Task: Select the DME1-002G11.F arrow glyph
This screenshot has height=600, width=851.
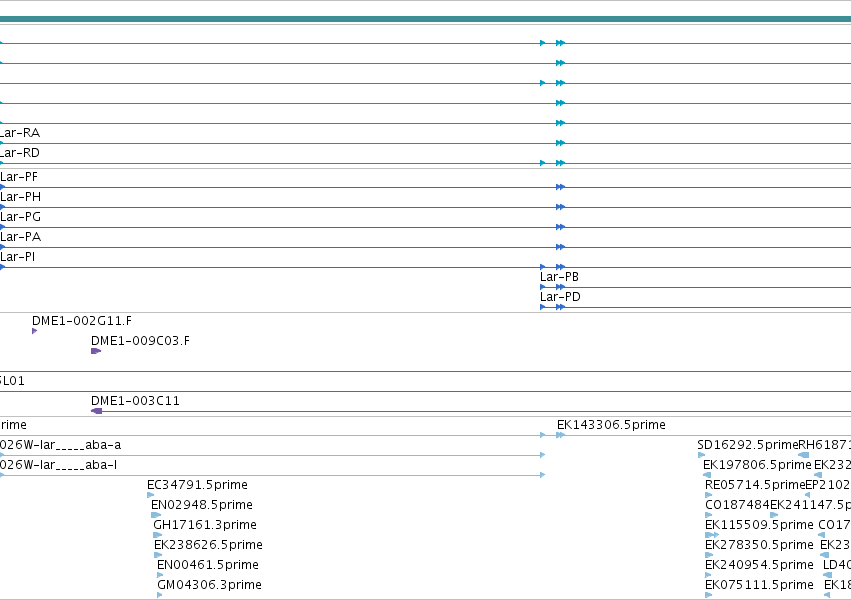Action: pos(35,331)
